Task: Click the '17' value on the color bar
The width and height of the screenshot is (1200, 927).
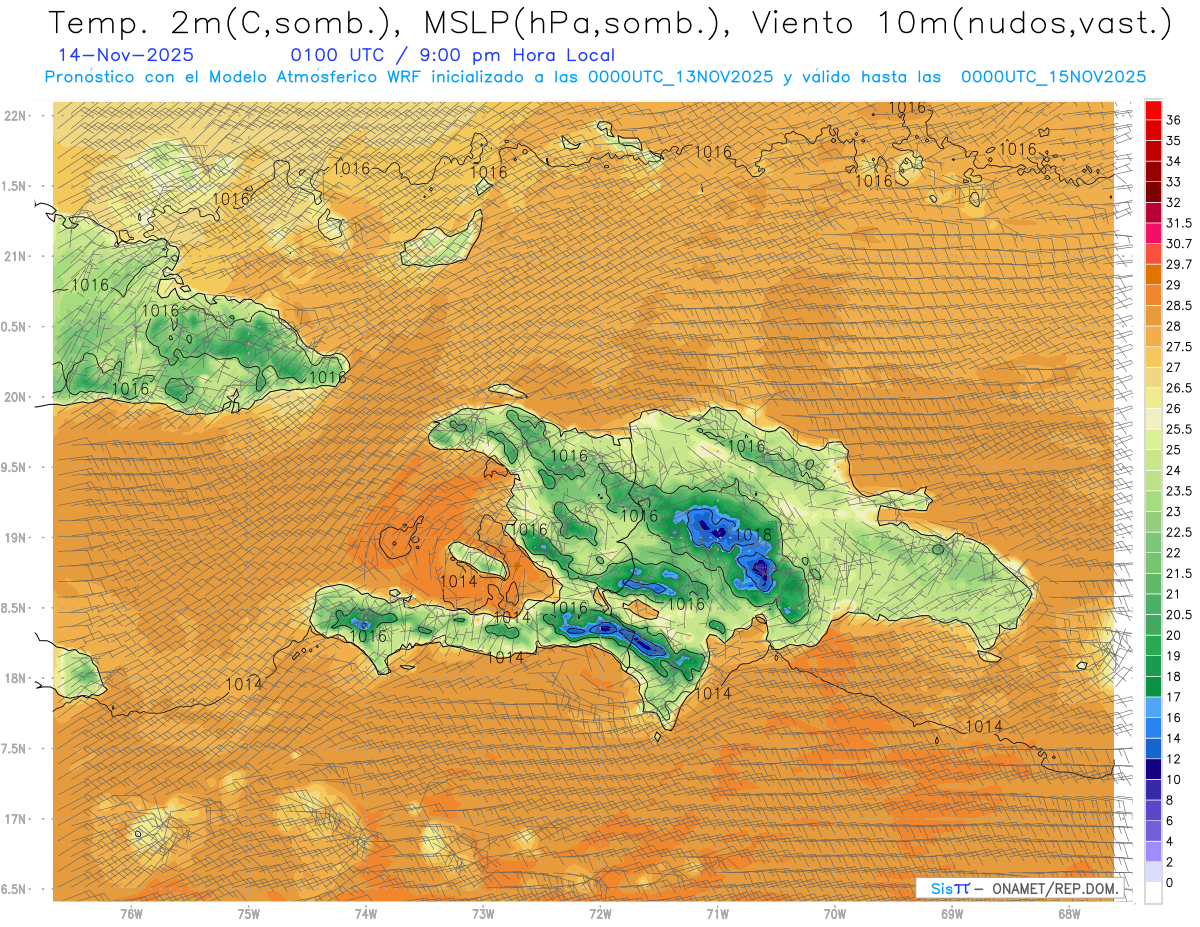Action: 1173,697
